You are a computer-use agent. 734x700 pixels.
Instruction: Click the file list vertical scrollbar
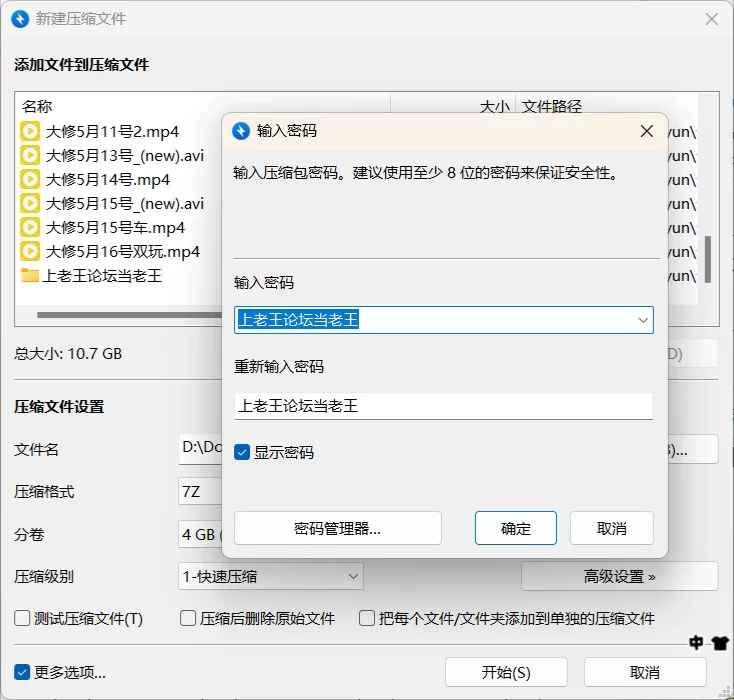(708, 260)
